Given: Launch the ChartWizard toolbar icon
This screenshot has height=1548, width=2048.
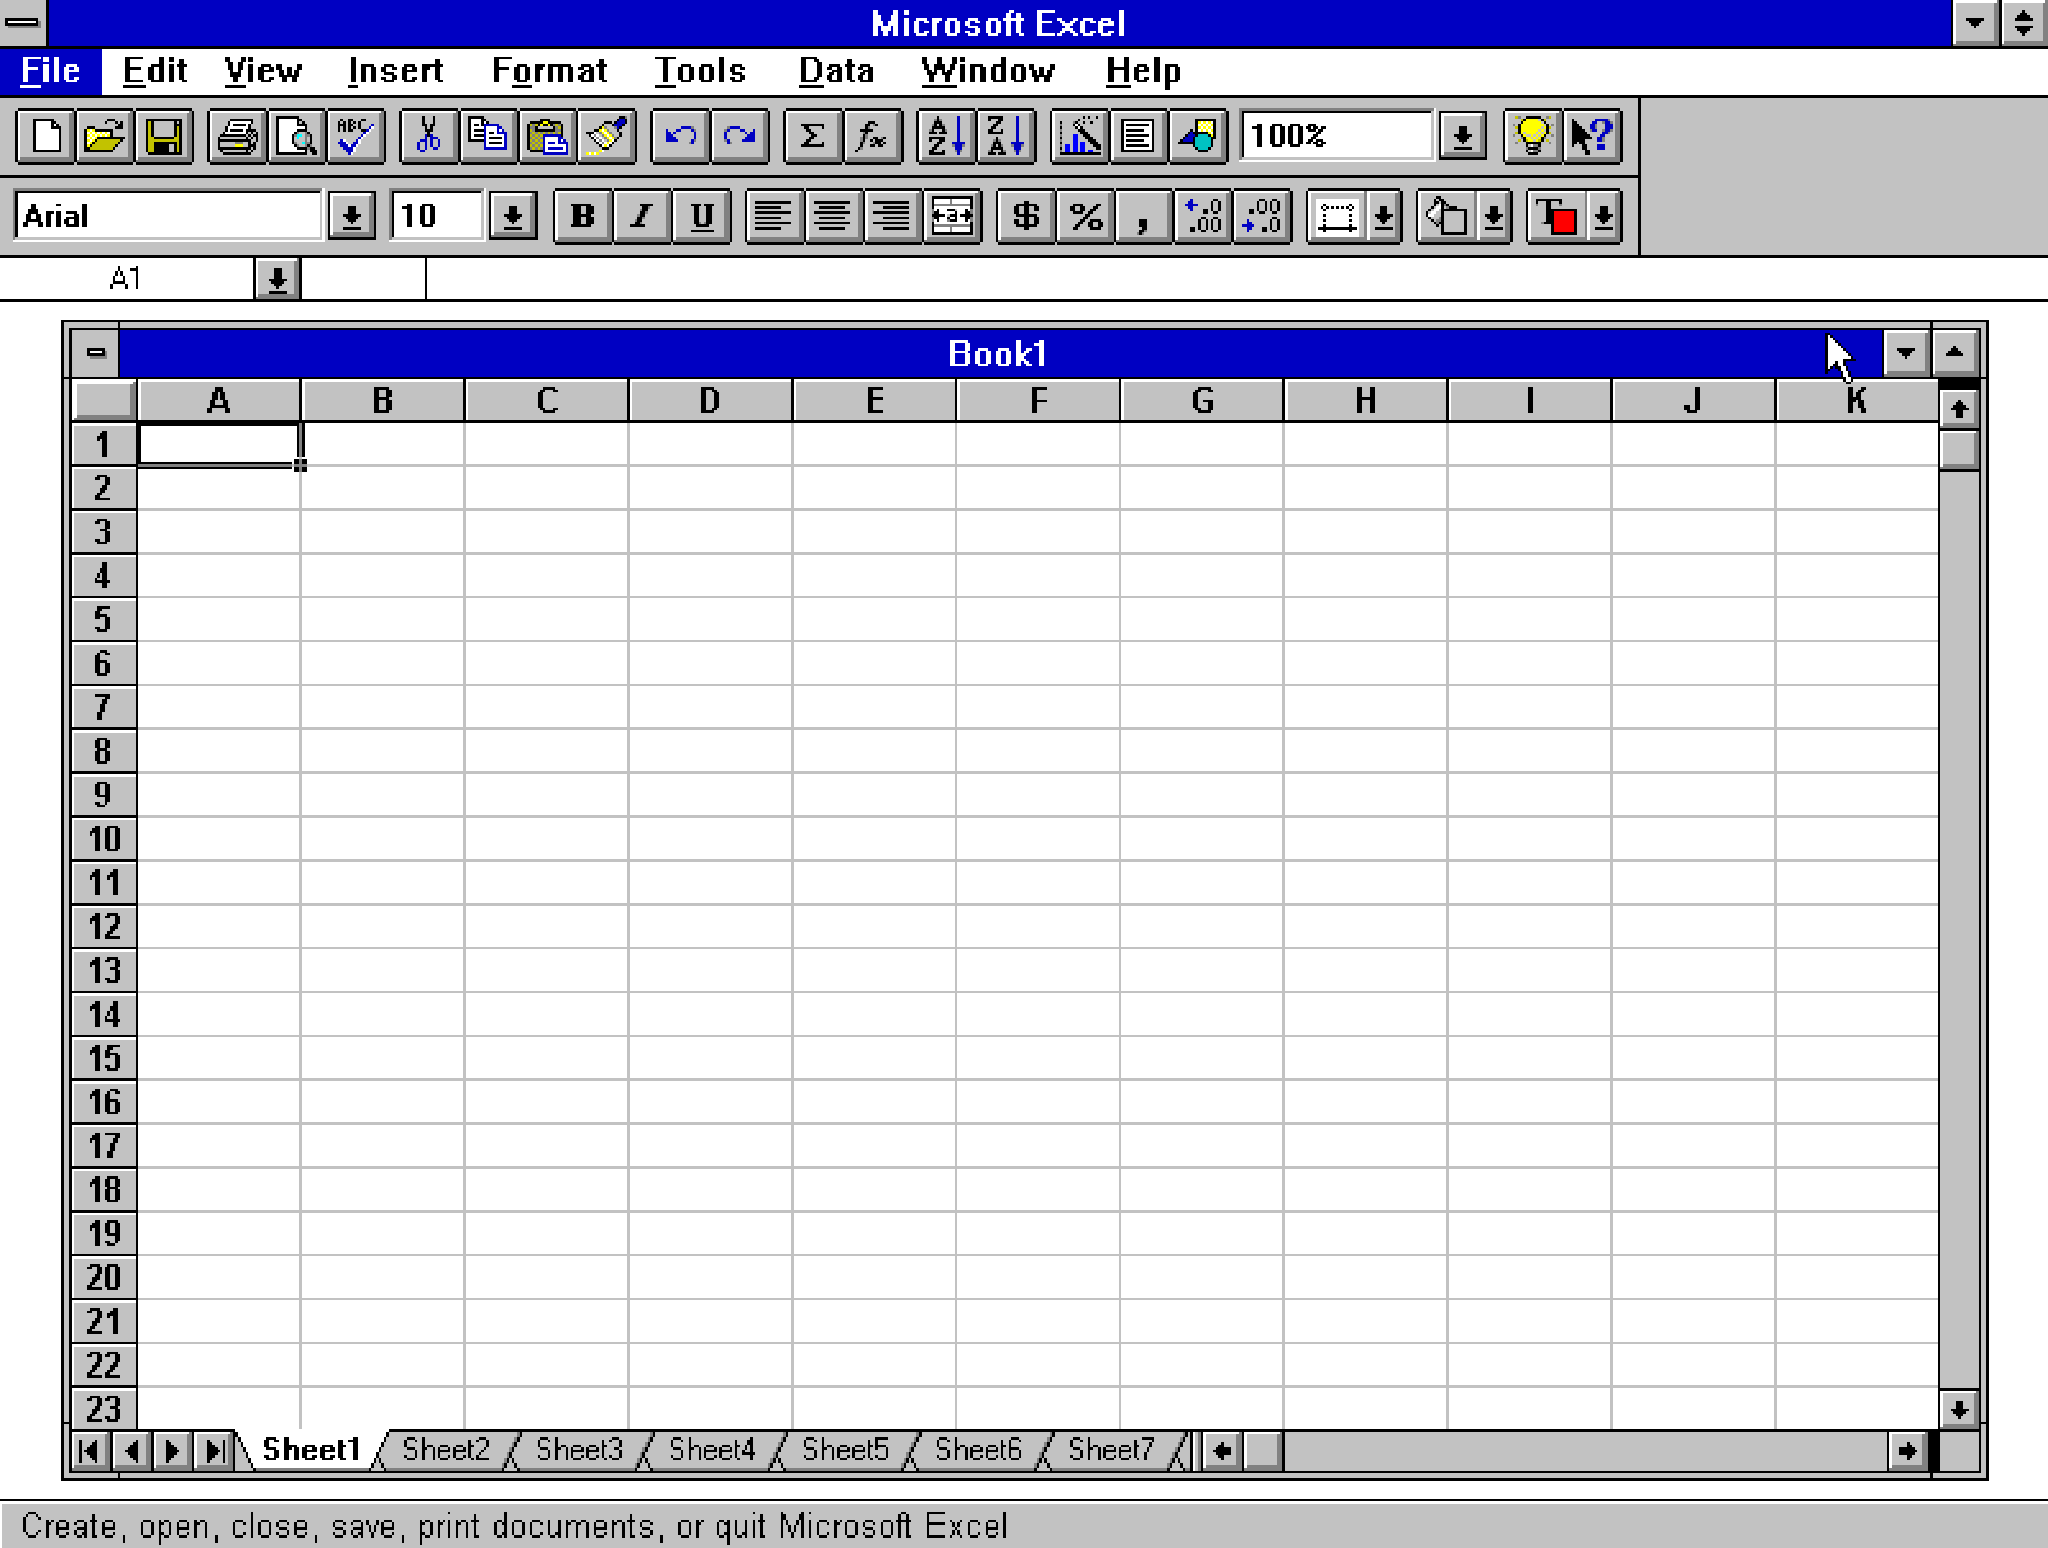Looking at the screenshot, I should [x=1080, y=136].
